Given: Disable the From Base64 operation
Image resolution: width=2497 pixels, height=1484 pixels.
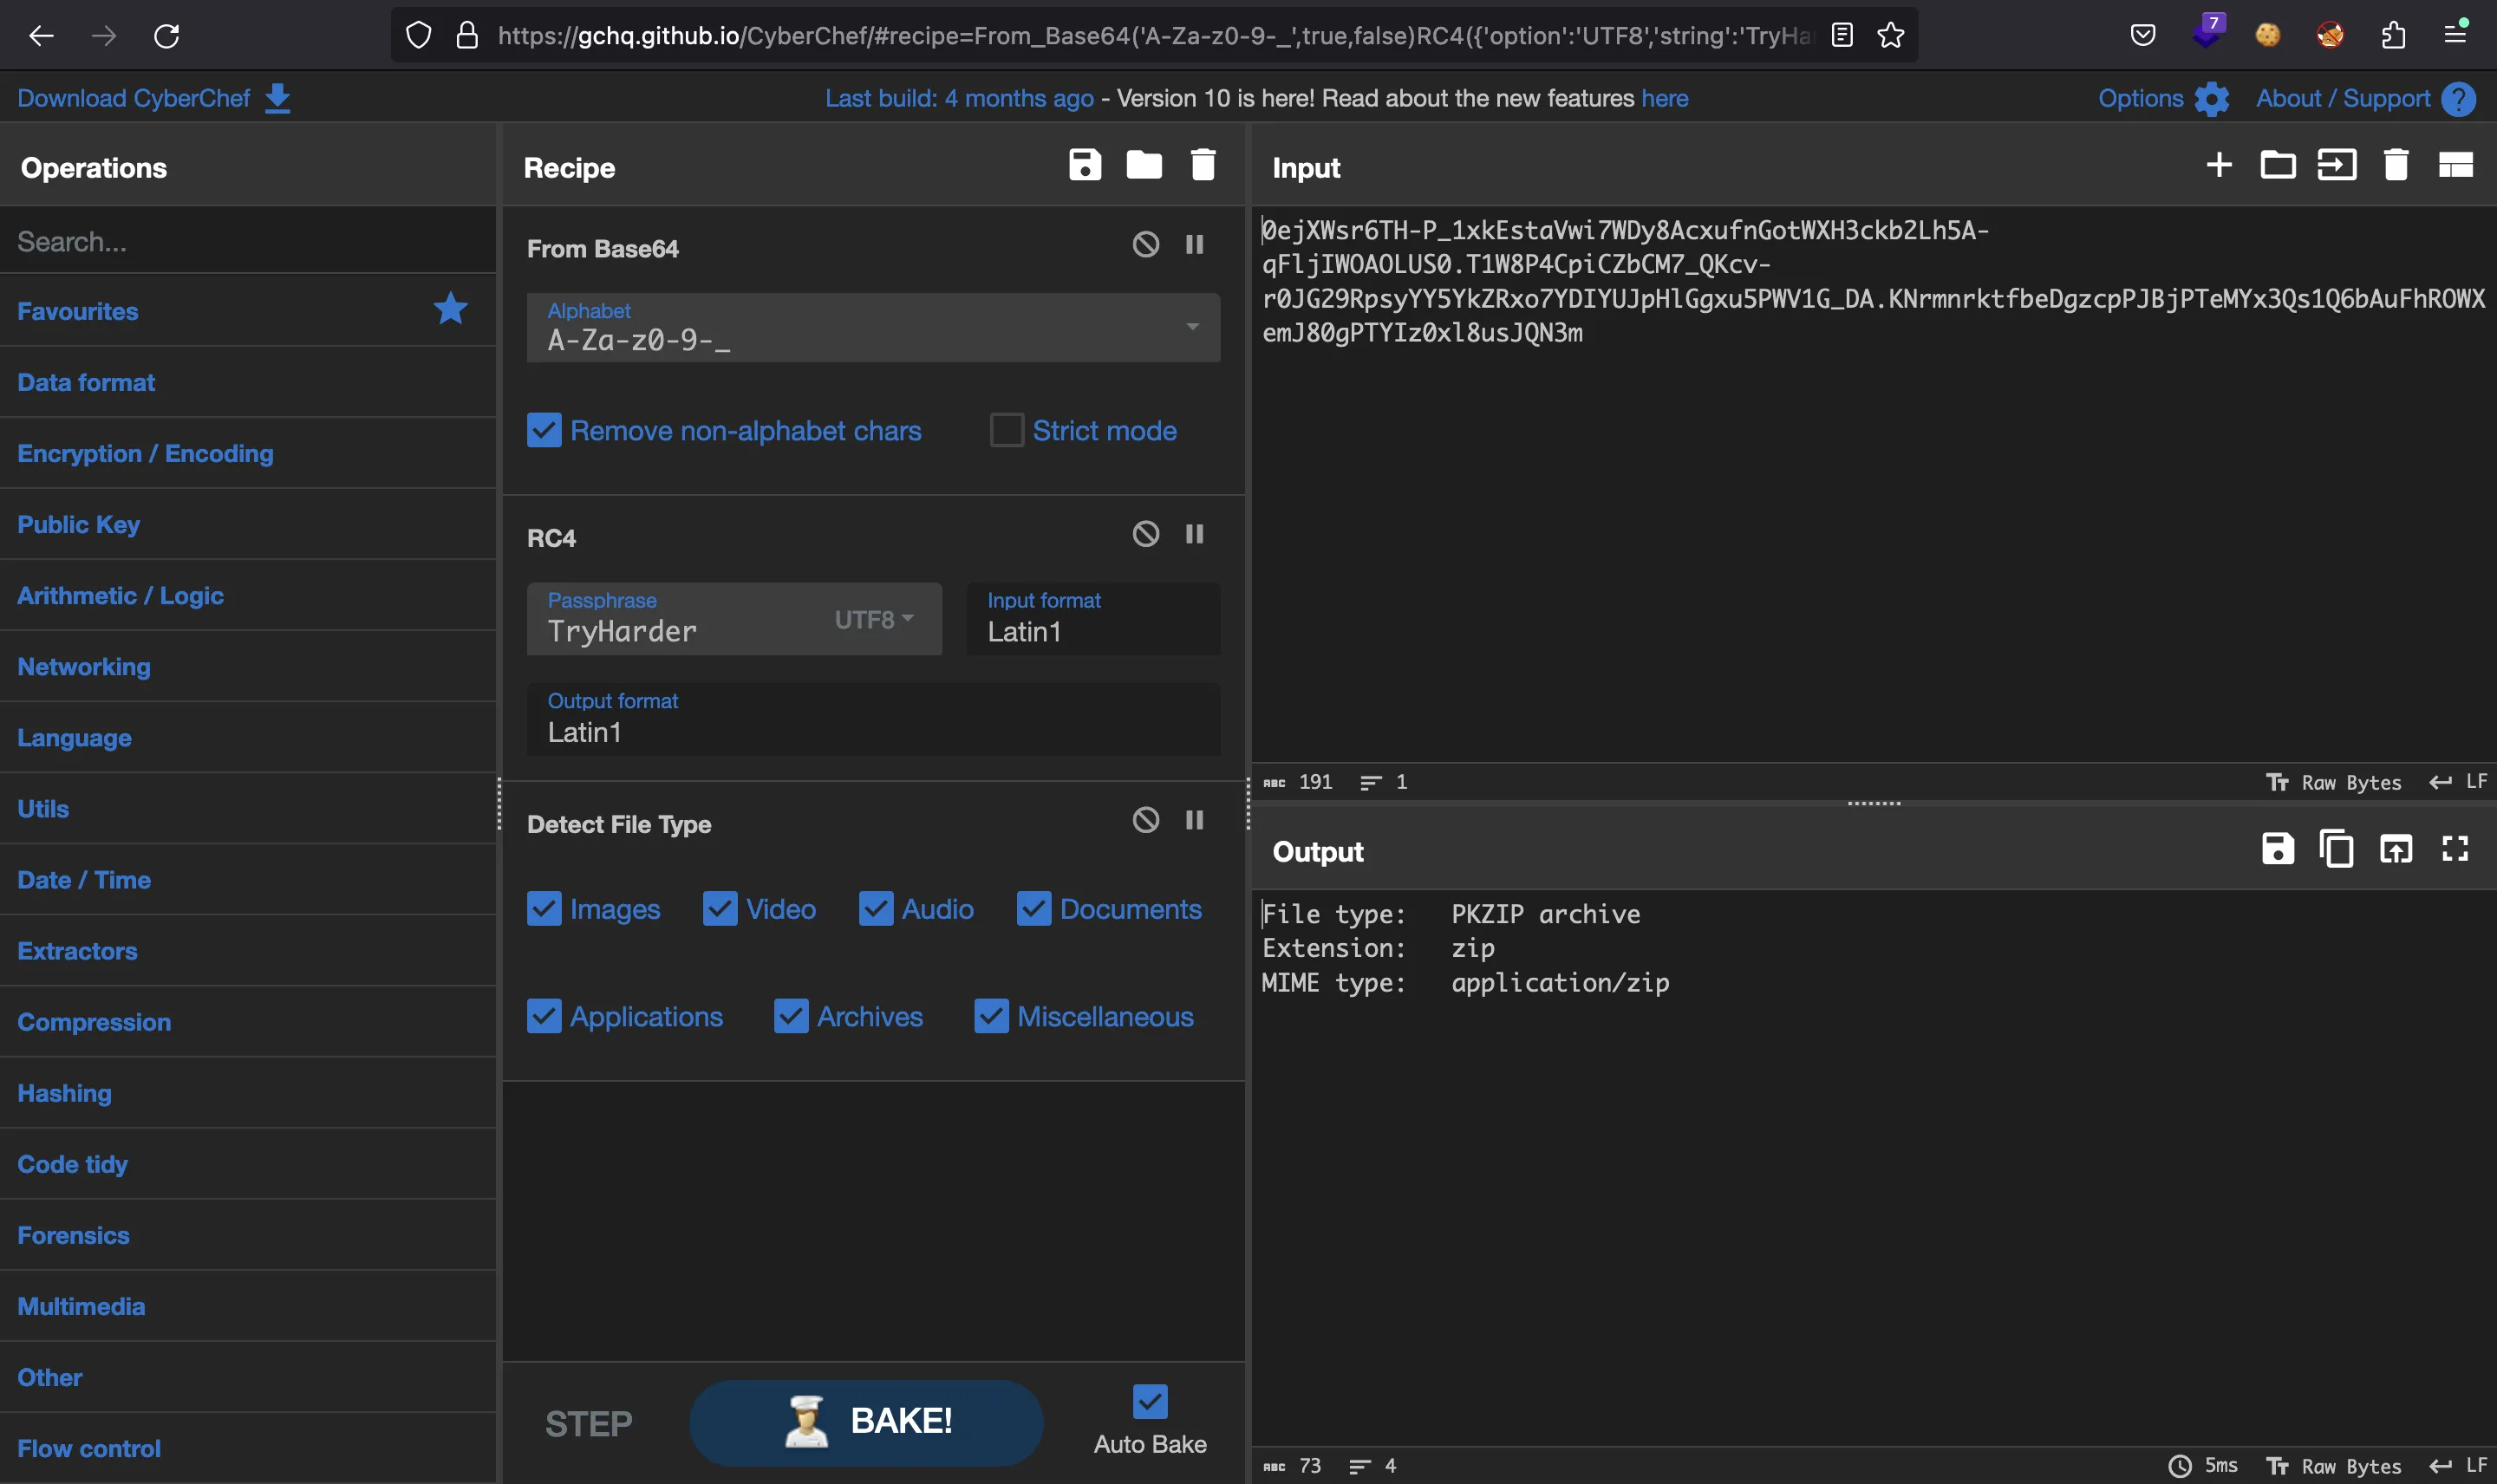Looking at the screenshot, I should coord(1145,245).
